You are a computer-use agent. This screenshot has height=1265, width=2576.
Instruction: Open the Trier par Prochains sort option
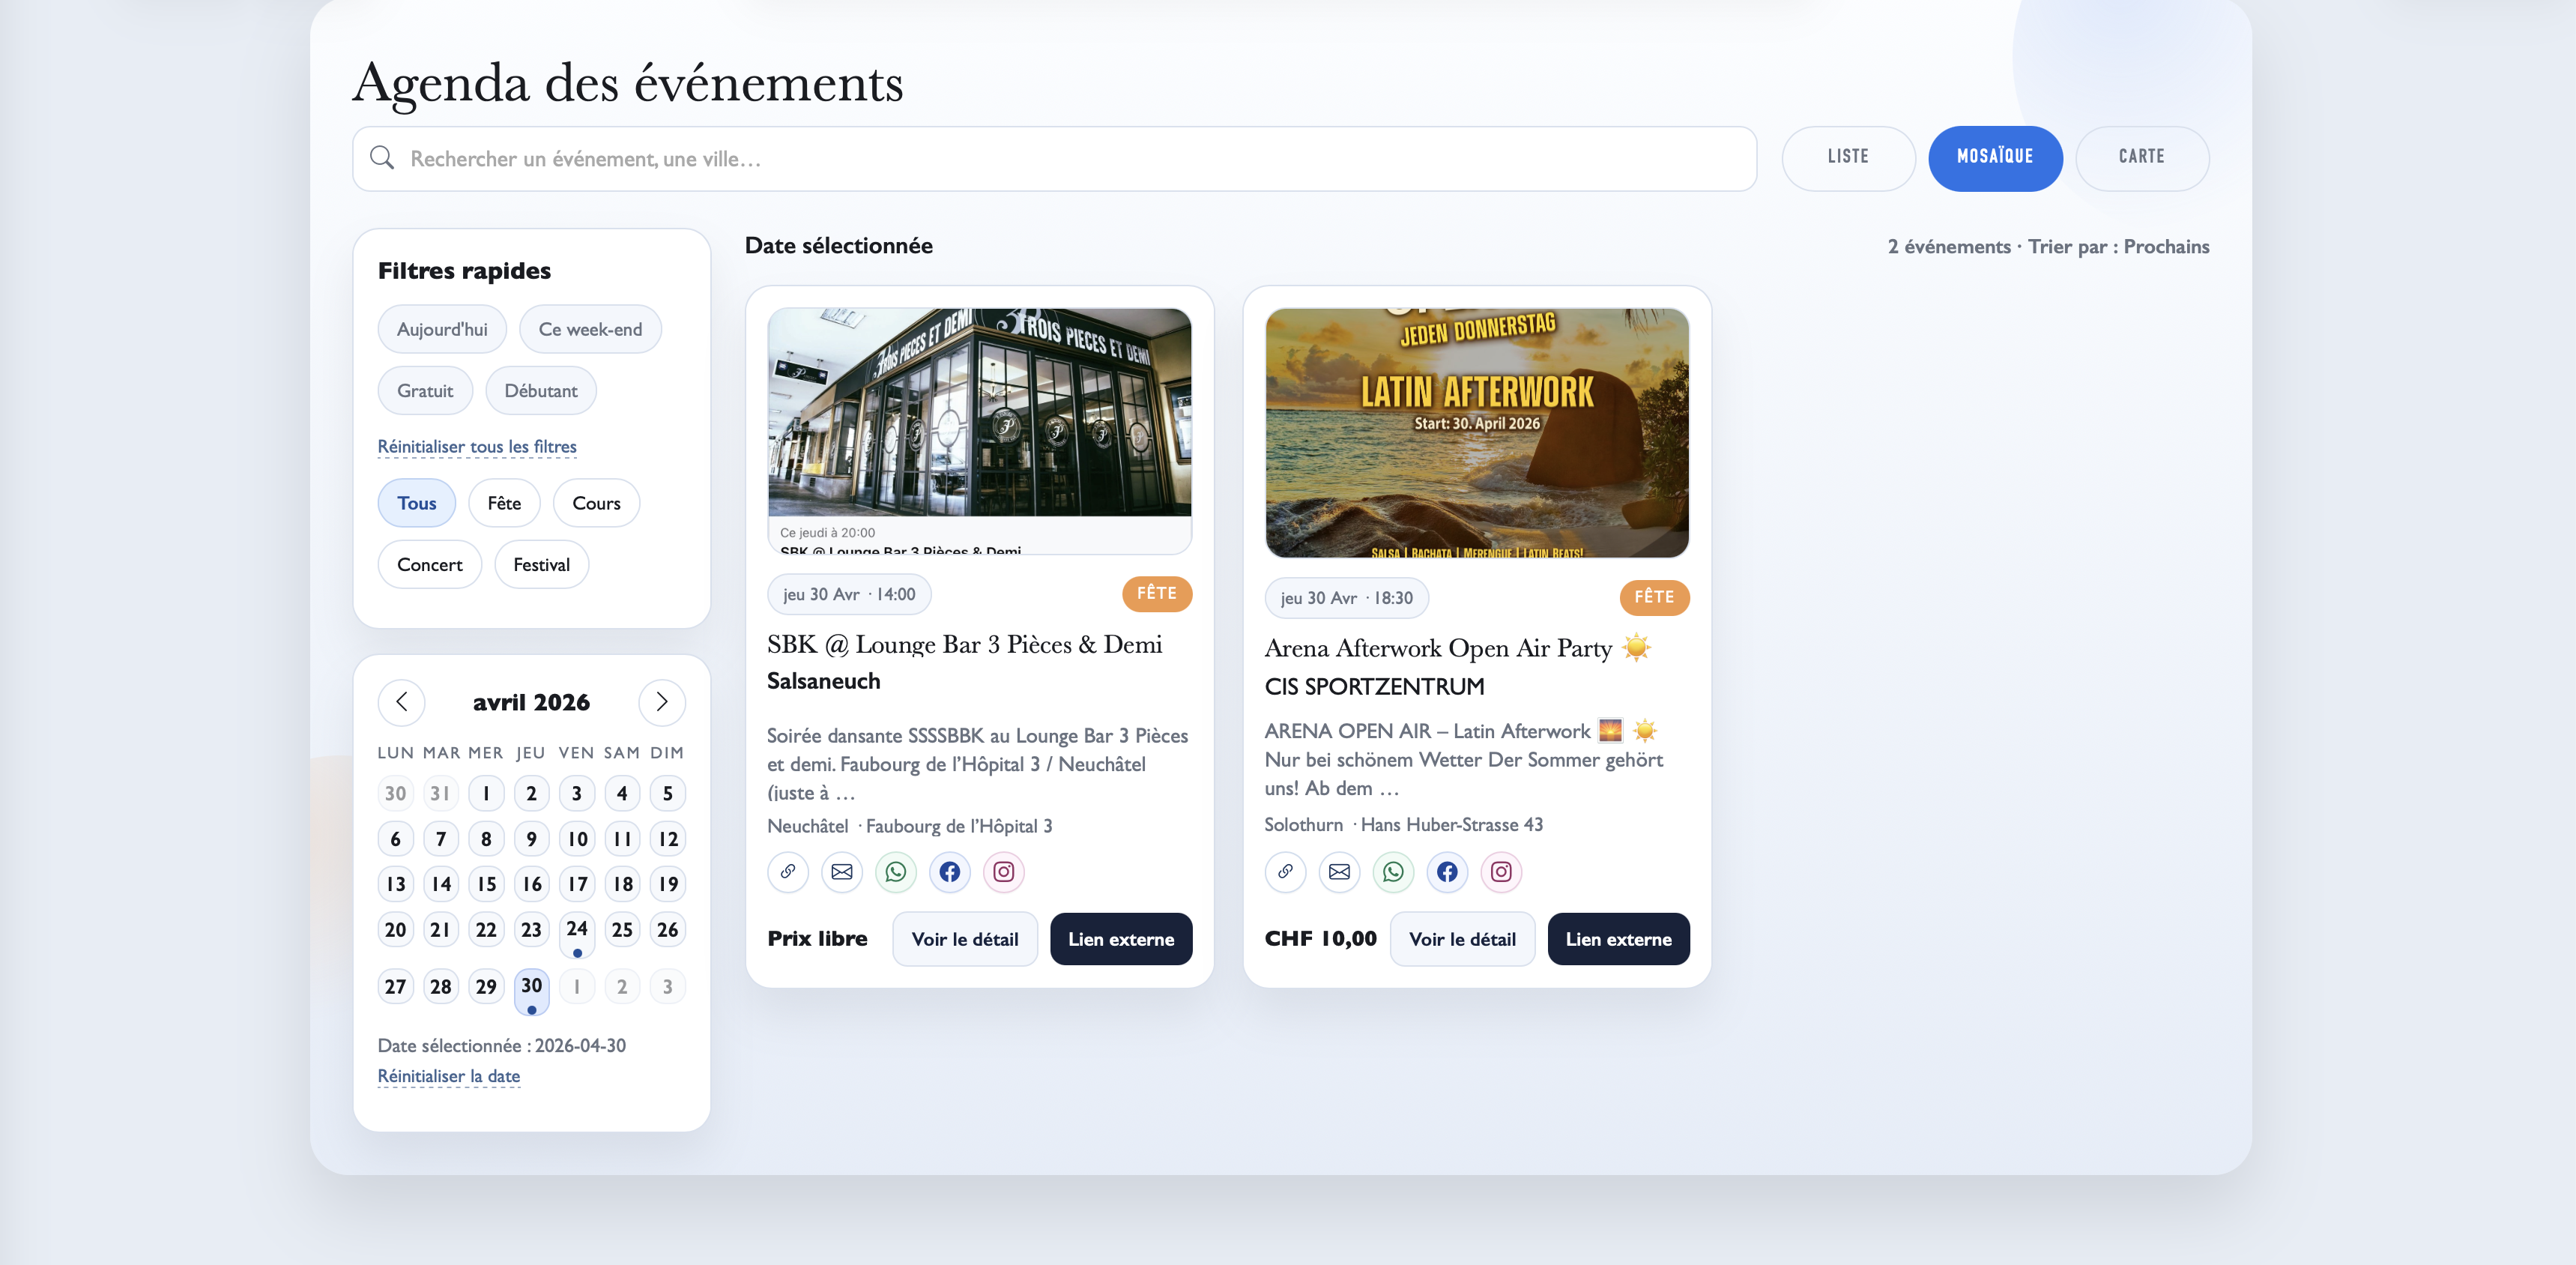2118,246
